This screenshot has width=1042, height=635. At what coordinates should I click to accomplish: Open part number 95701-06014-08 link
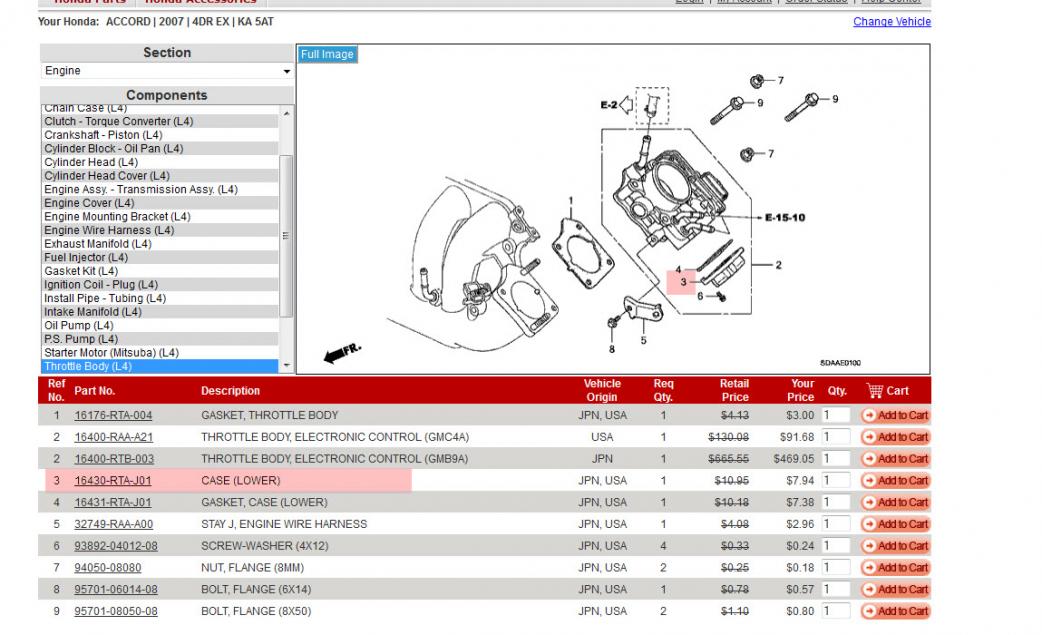115,589
